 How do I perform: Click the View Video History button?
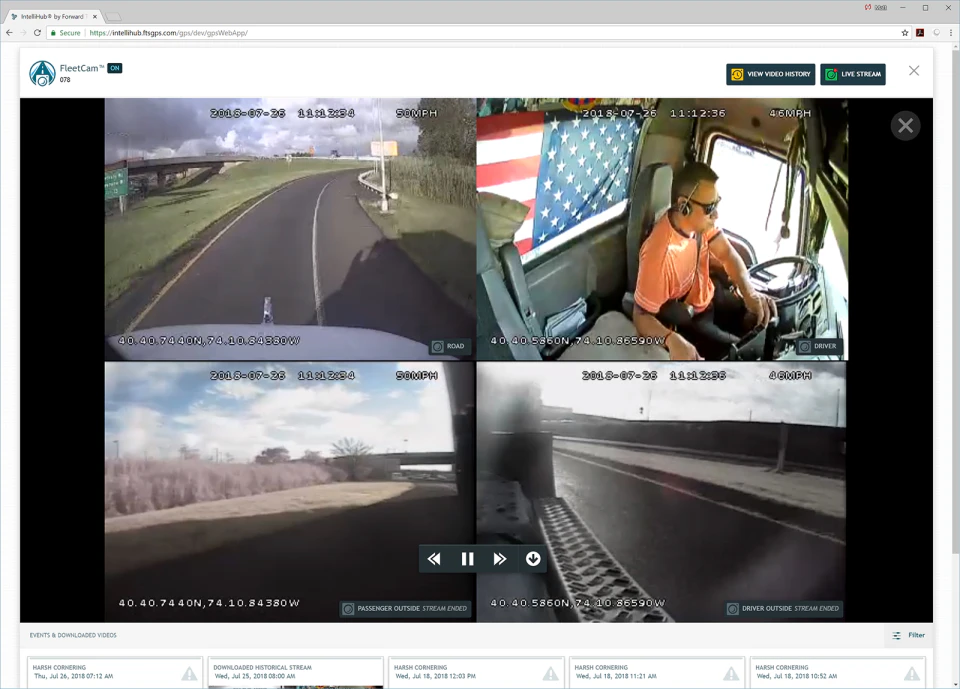click(x=770, y=74)
